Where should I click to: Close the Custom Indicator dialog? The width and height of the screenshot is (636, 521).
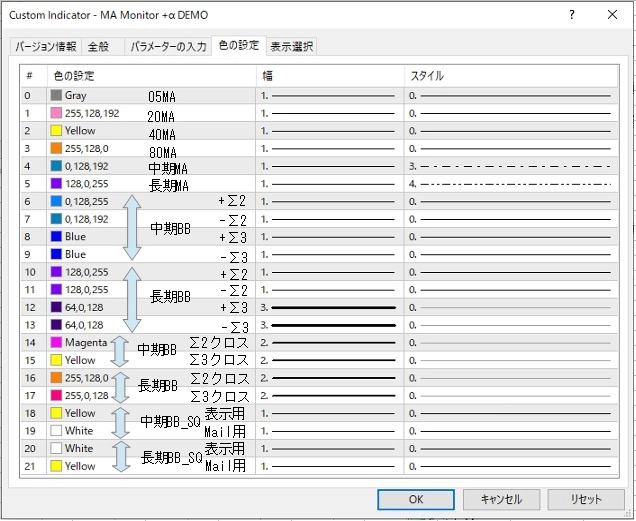point(612,15)
